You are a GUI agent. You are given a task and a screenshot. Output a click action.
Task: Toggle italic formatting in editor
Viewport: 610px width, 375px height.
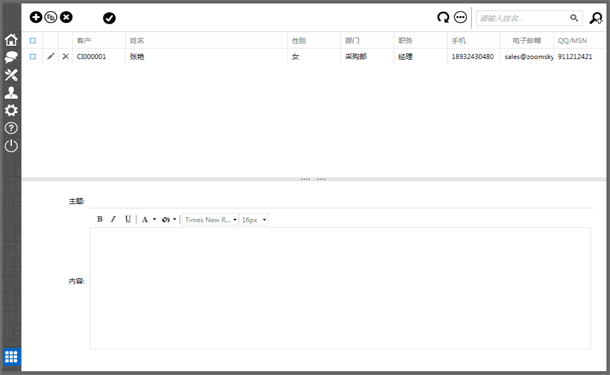(113, 219)
